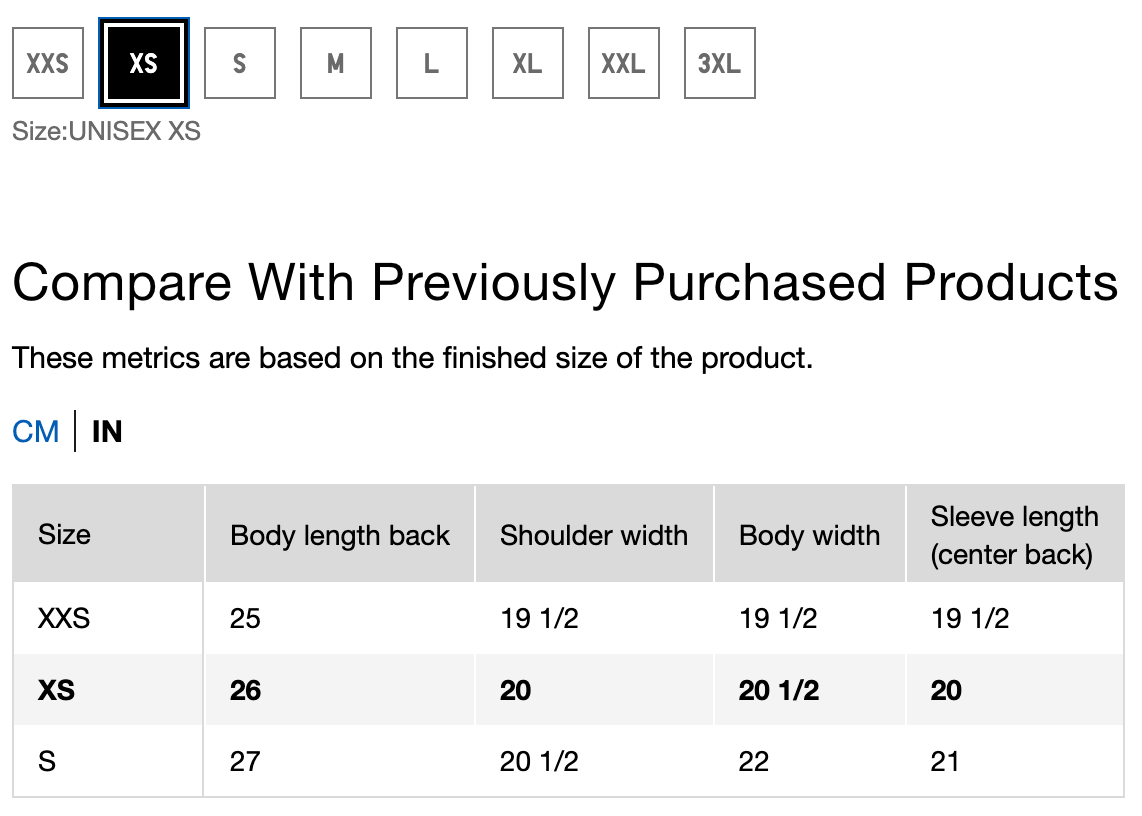Choose size S
Screen dimensions: 1142x816
240,63
